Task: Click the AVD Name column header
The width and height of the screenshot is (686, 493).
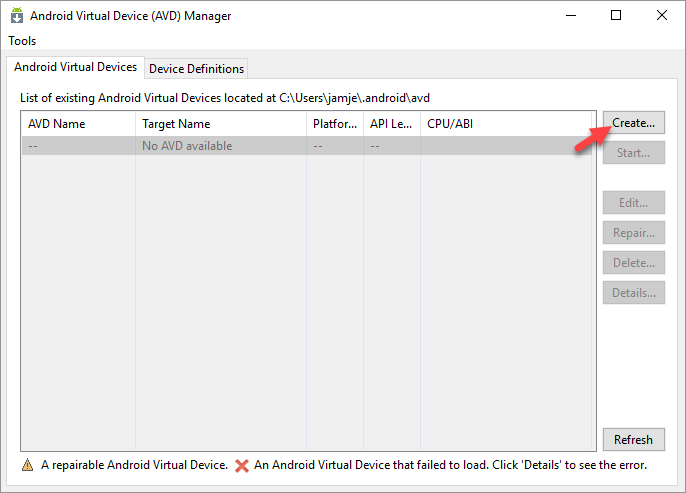Action: [78, 124]
